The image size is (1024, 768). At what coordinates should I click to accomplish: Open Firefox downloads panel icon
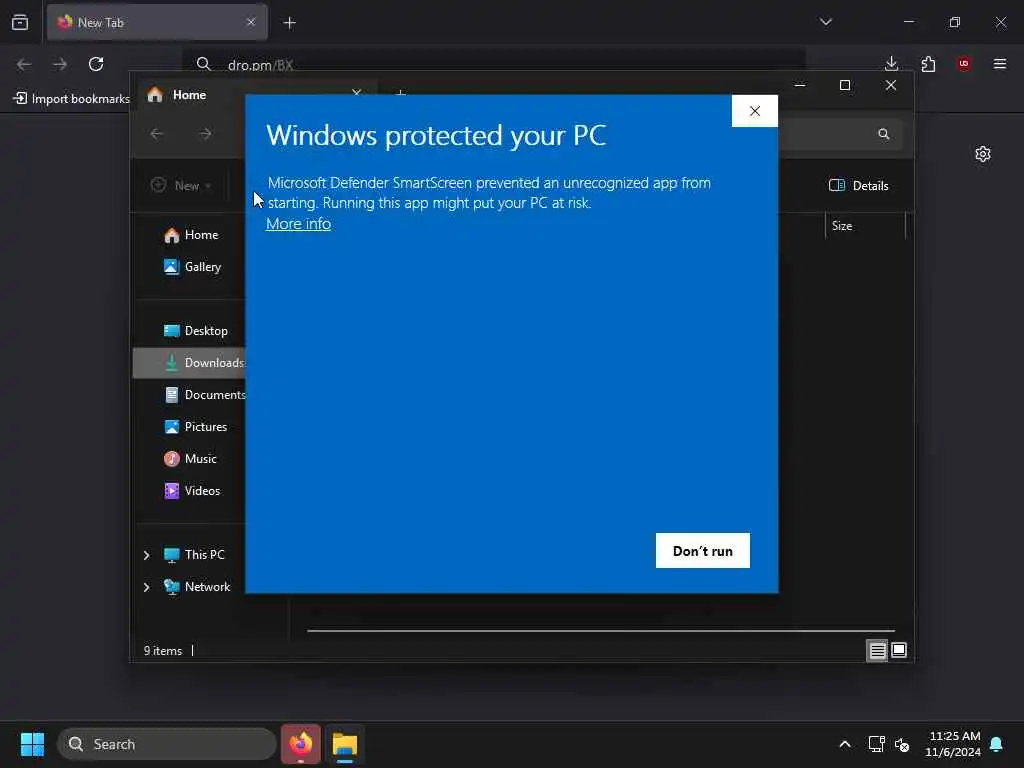pyautogui.click(x=891, y=63)
